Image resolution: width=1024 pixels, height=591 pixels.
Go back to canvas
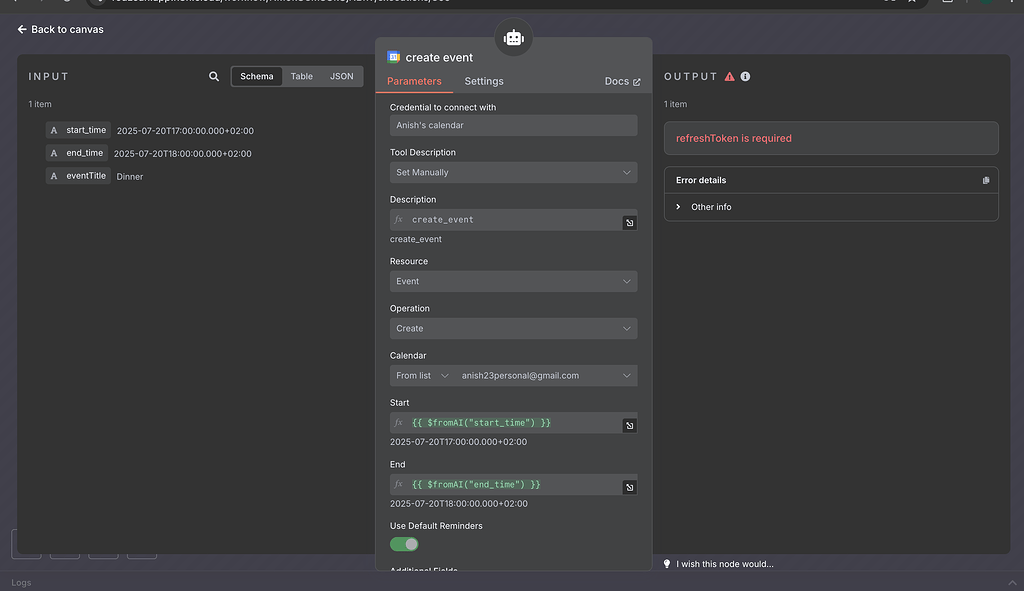pos(60,29)
